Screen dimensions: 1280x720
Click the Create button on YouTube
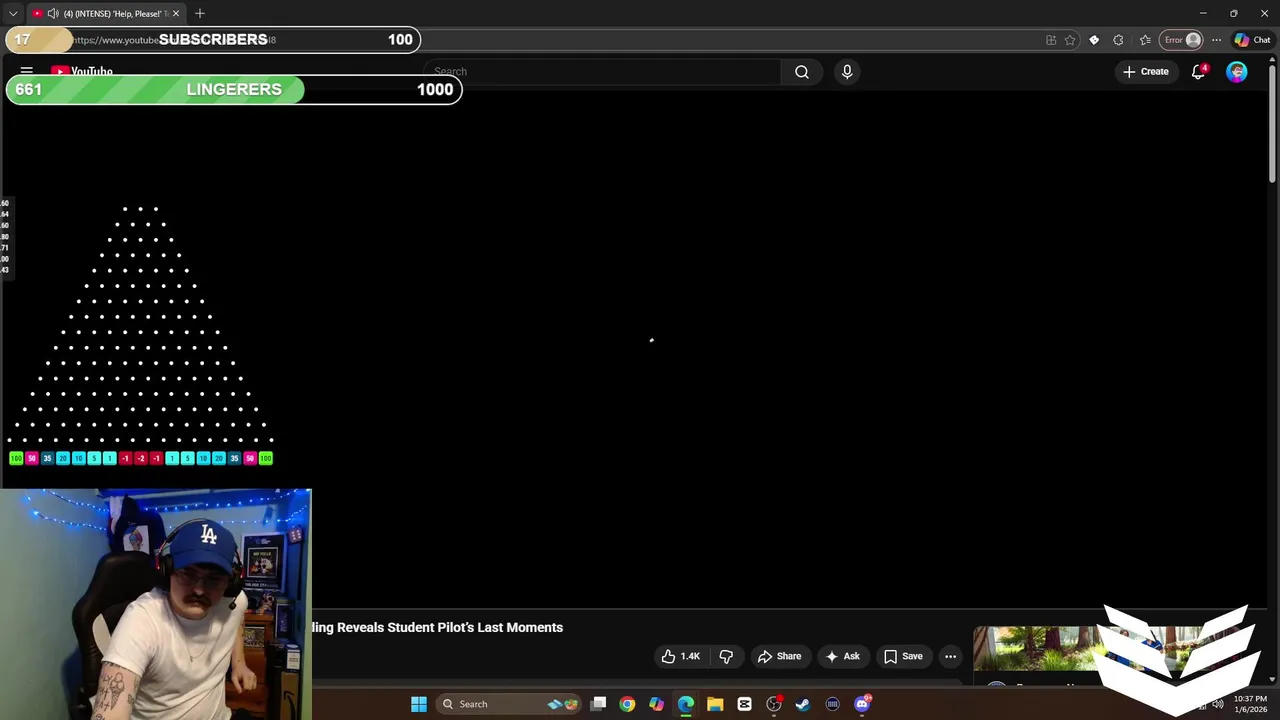coord(1146,72)
